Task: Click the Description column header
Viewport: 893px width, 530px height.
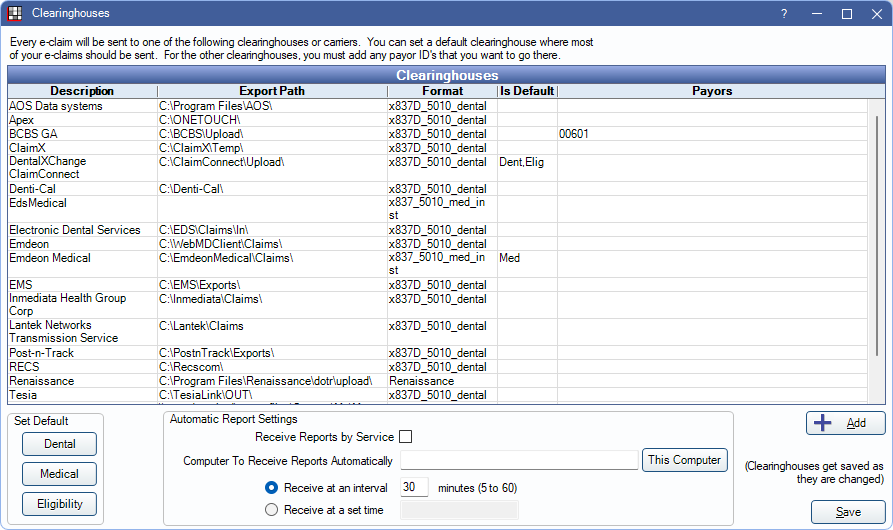Action: tap(82, 91)
